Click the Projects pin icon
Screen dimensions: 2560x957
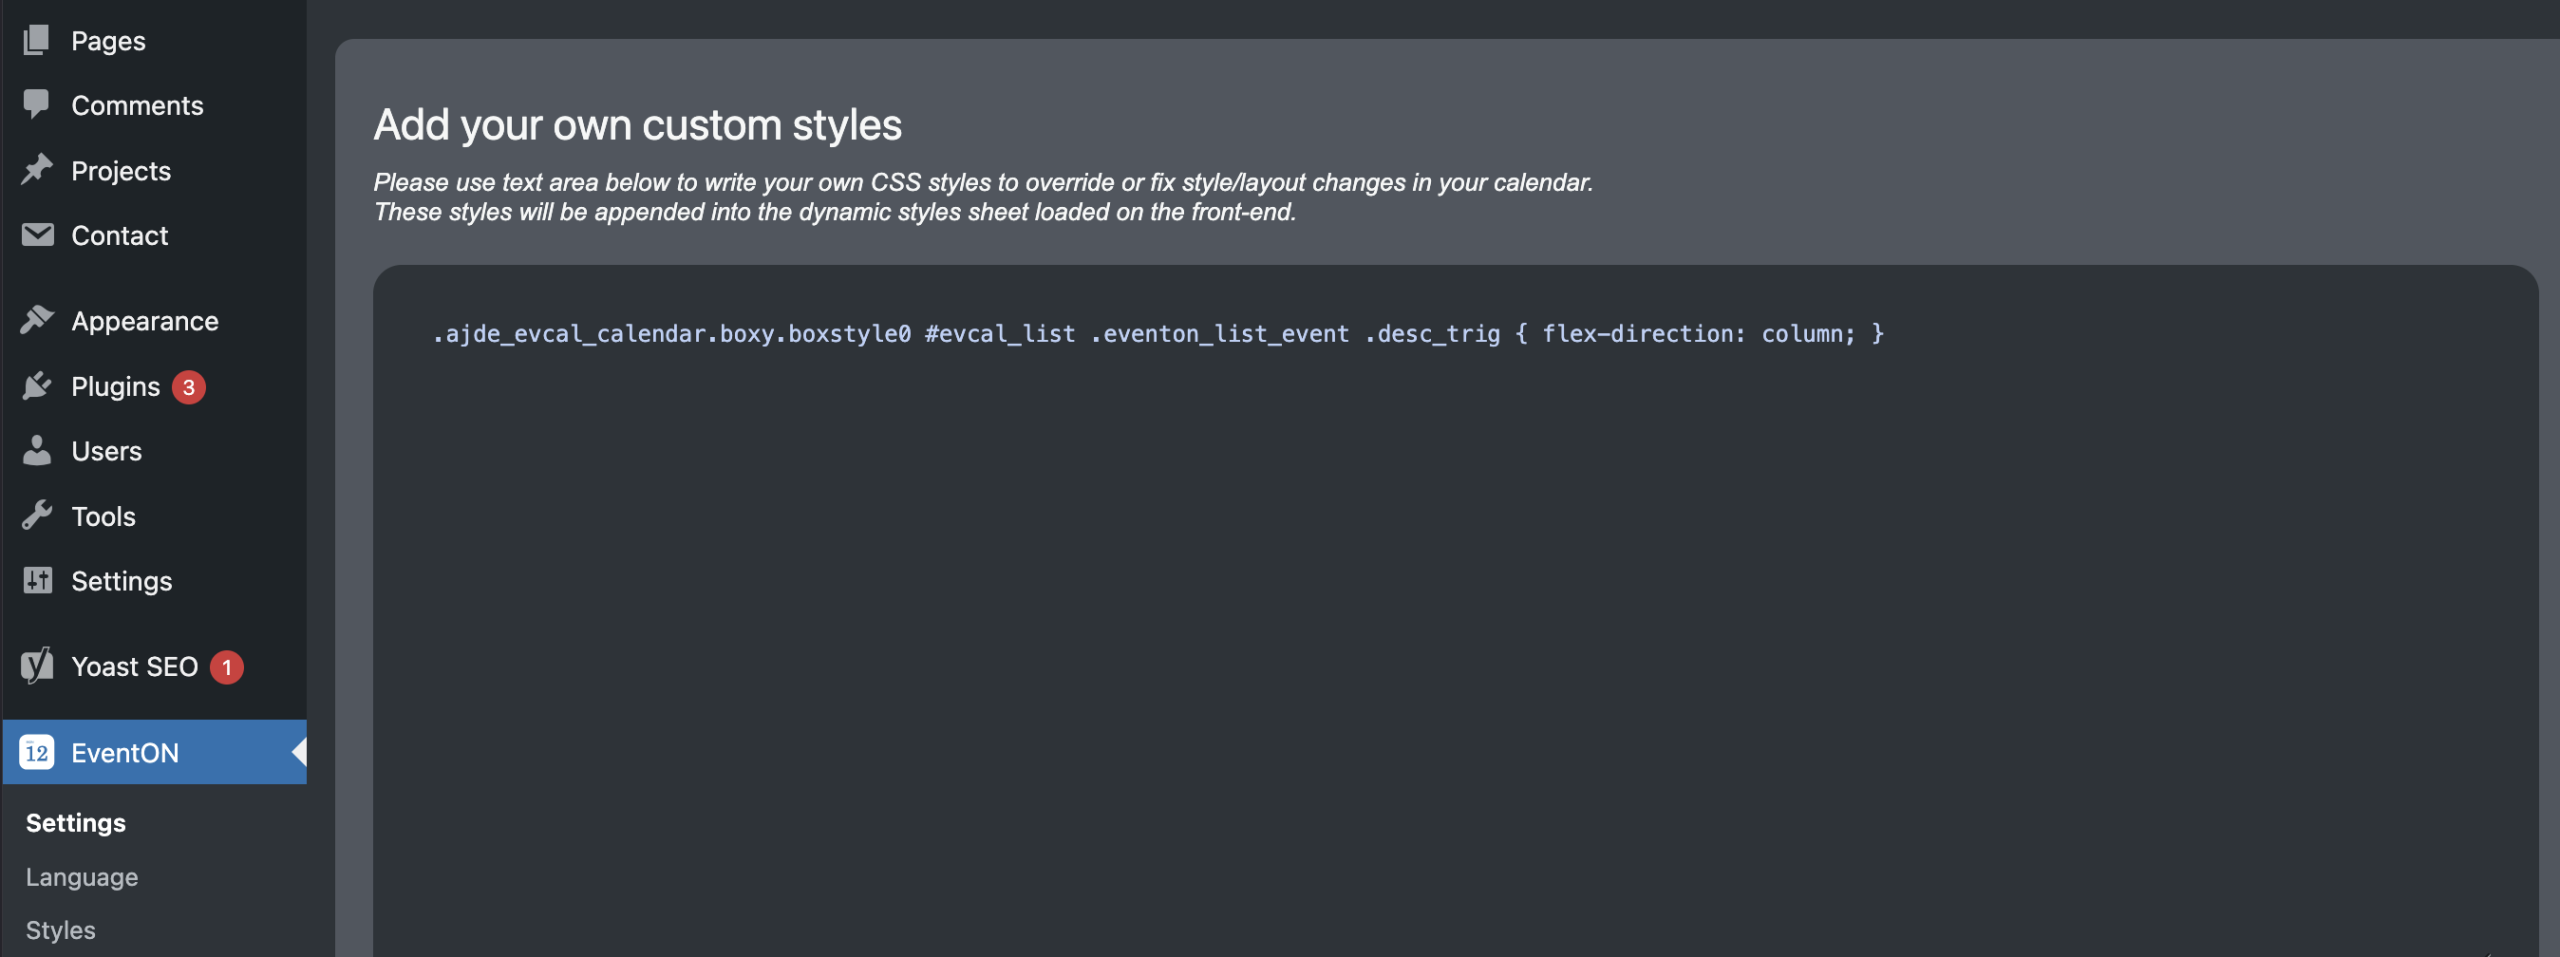tap(37, 169)
